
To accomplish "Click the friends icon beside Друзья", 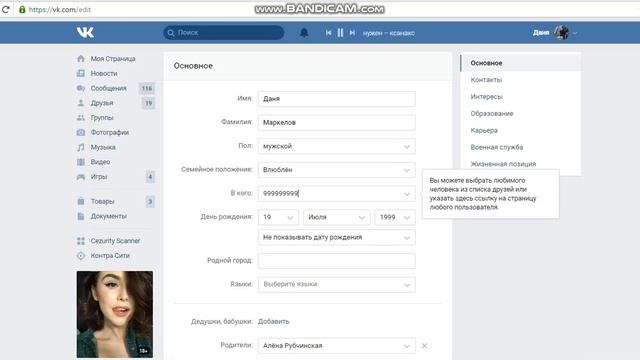I will point(81,102).
